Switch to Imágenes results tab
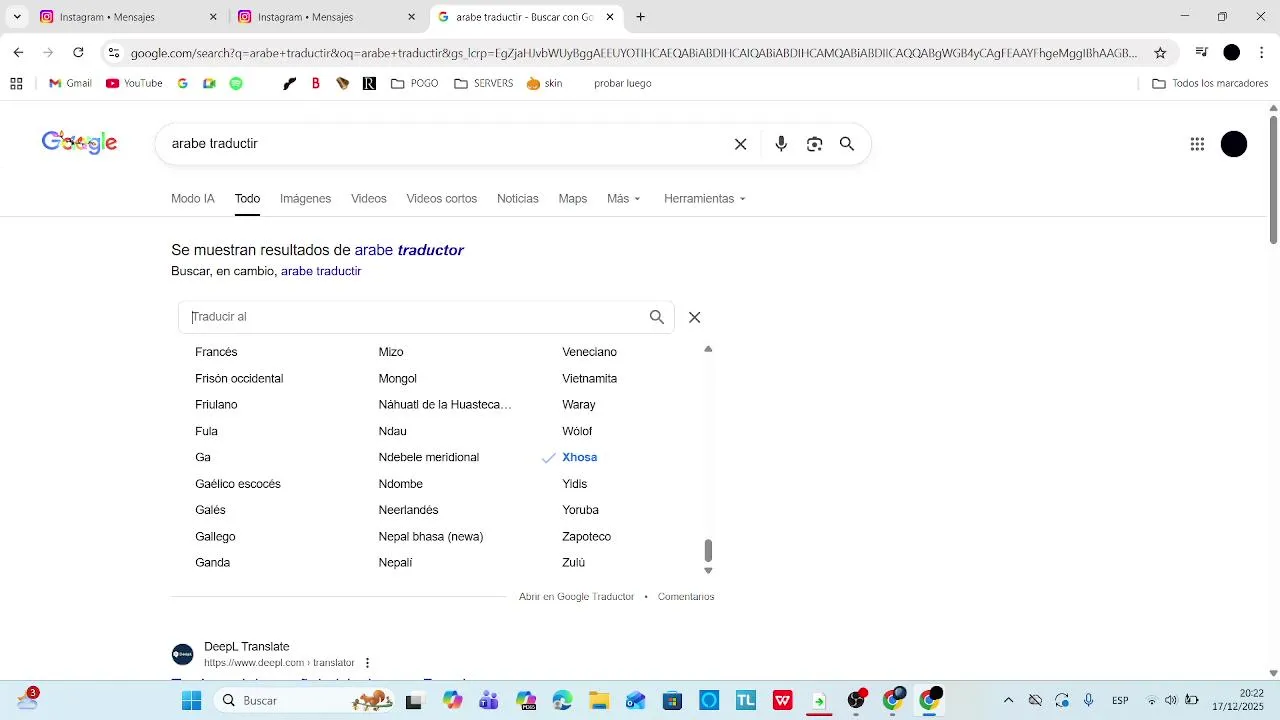The width and height of the screenshot is (1280, 720). click(x=305, y=199)
